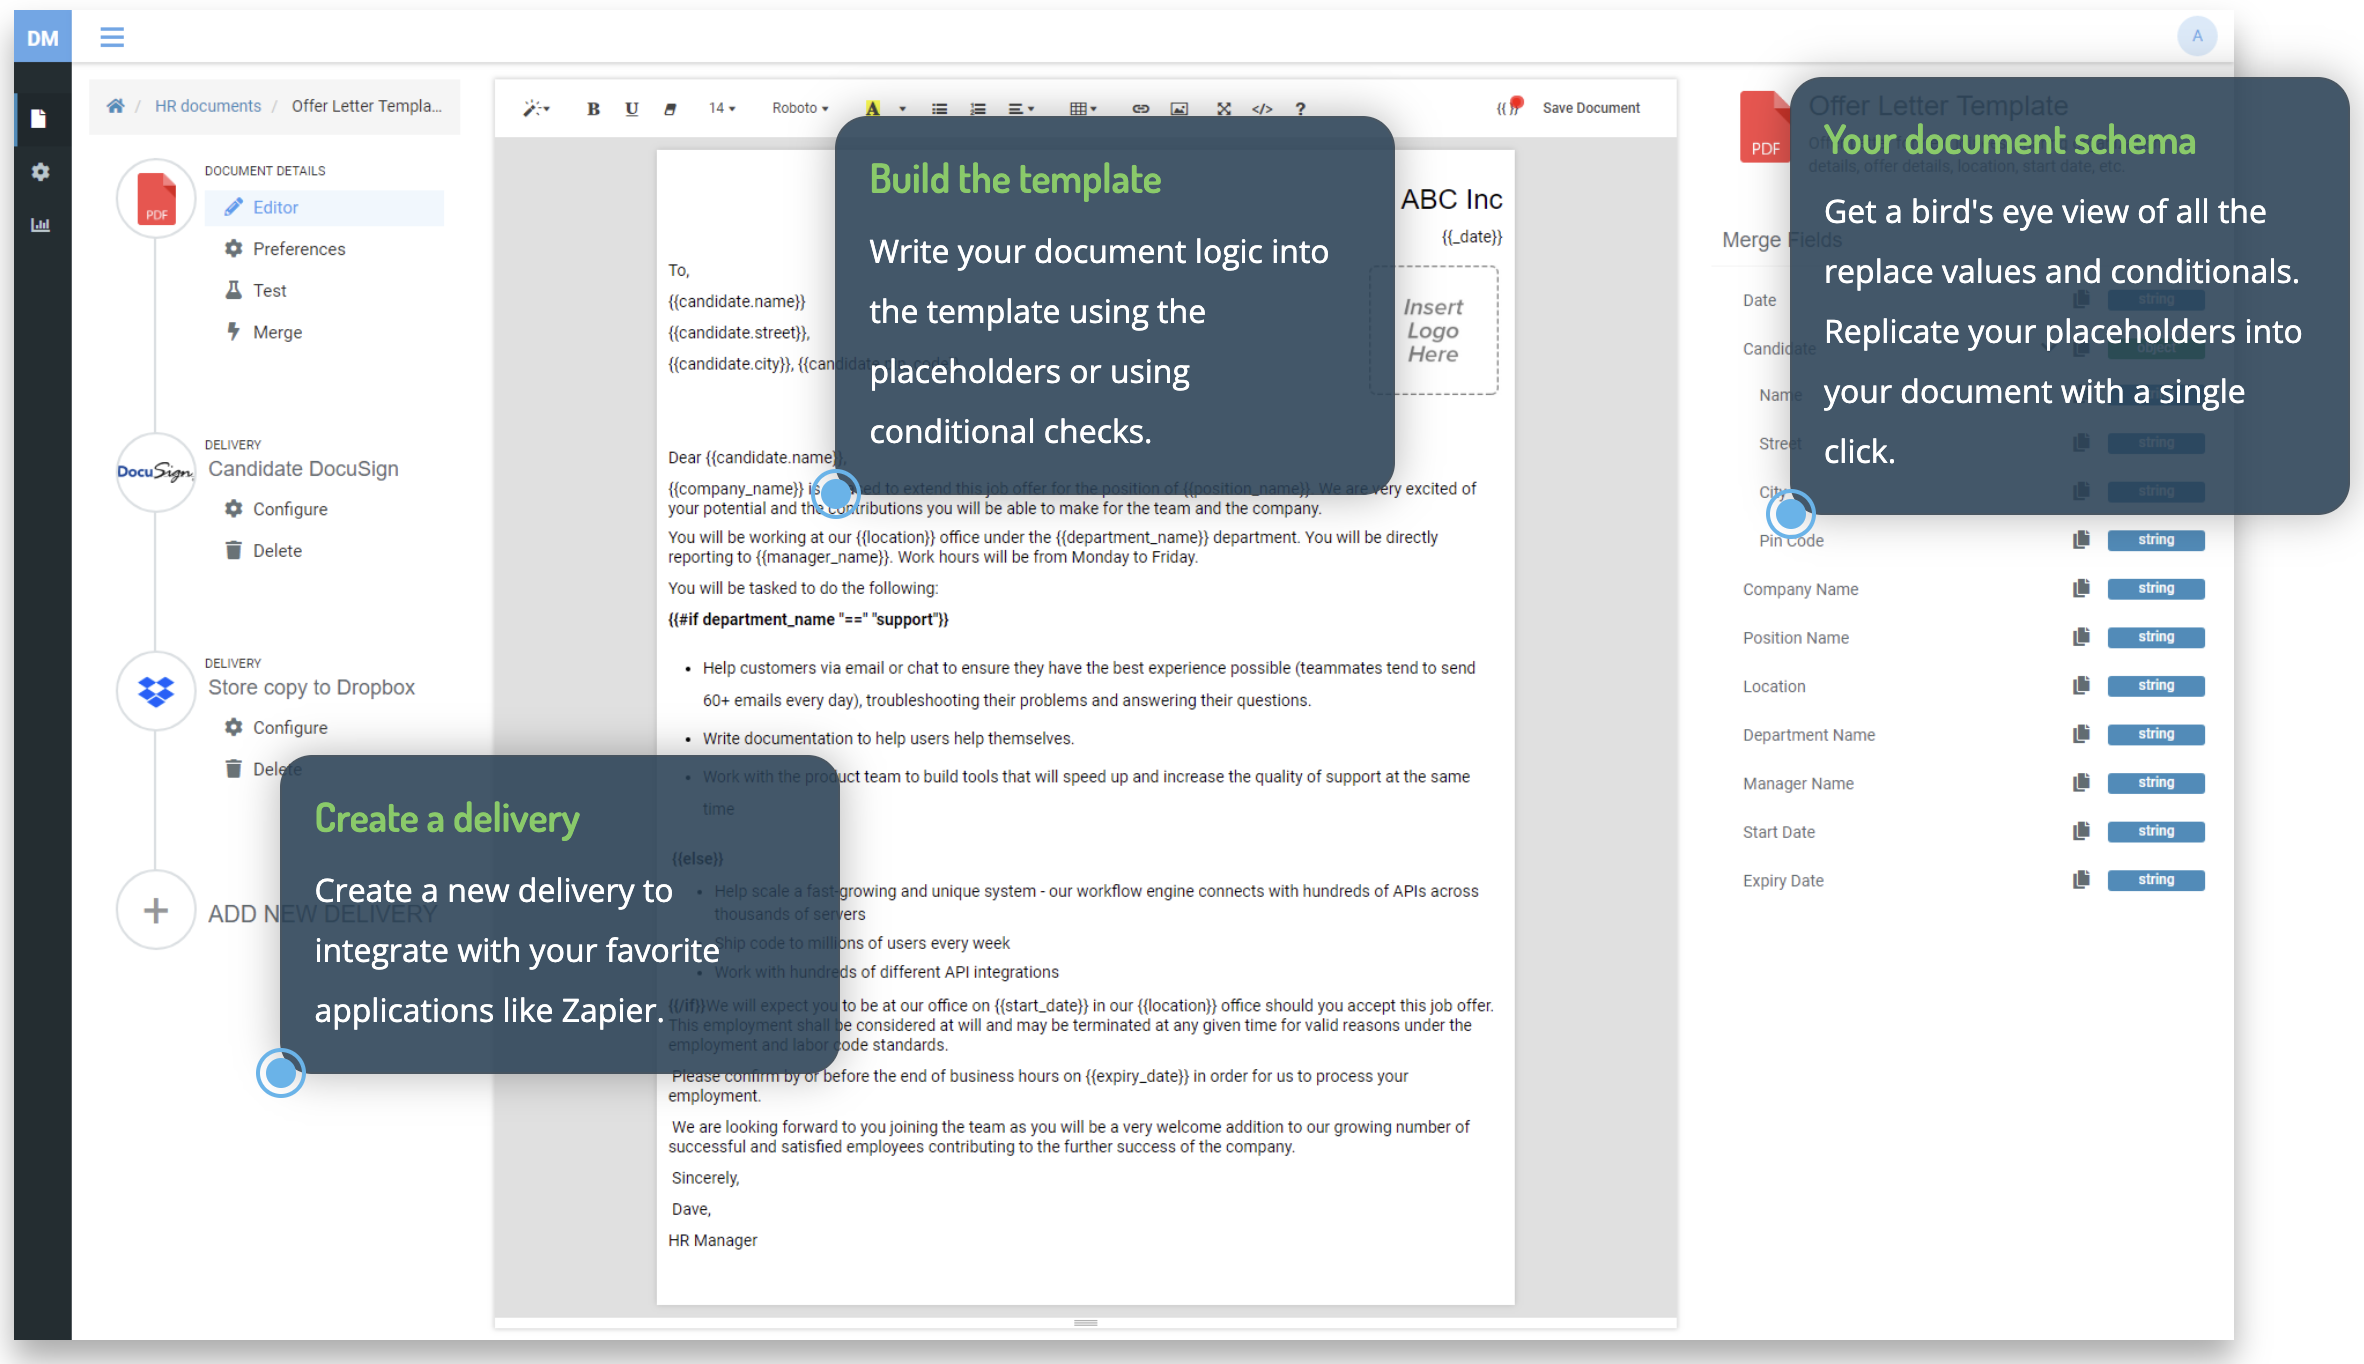Click the insert picture icon
The height and width of the screenshot is (1364, 2364).
(x=1179, y=108)
